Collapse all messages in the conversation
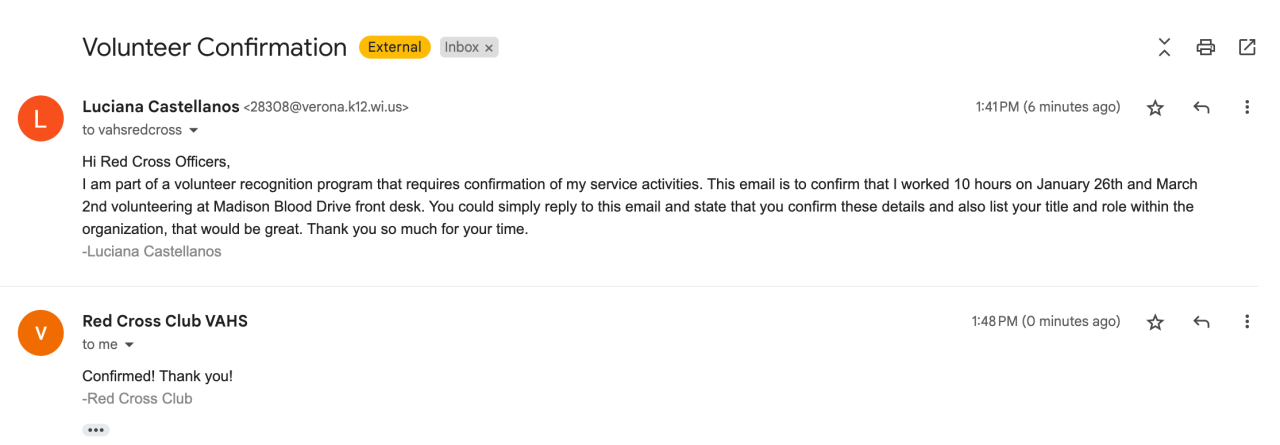 tap(1164, 47)
